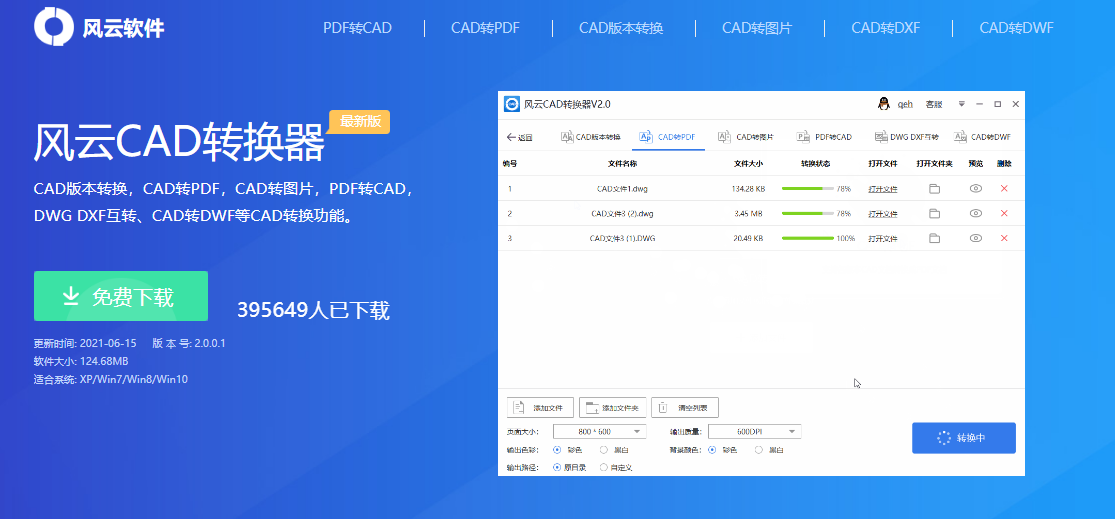Click the 395649人已下载 download count
This screenshot has height=519, width=1115.
314,311
